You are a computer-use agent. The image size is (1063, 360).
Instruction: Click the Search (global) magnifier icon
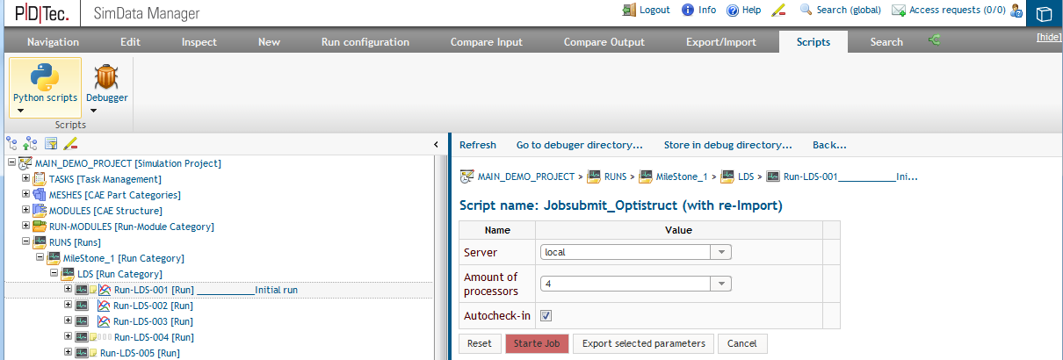point(806,9)
